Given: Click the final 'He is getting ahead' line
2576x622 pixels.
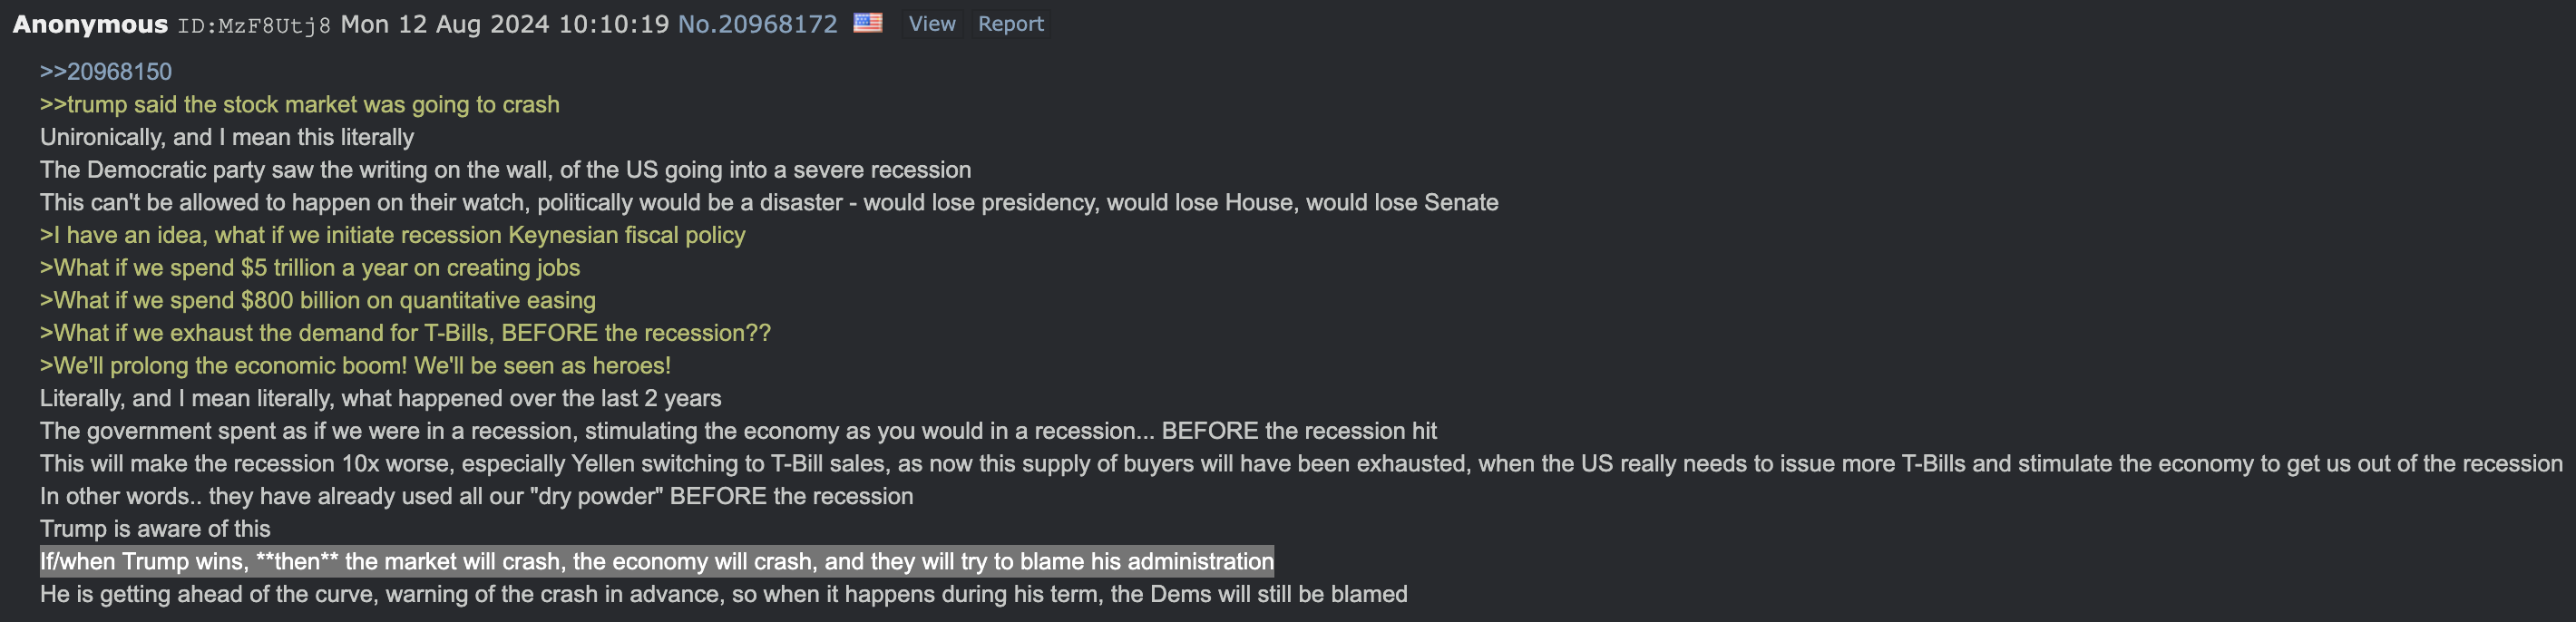Looking at the screenshot, I should click(x=723, y=594).
